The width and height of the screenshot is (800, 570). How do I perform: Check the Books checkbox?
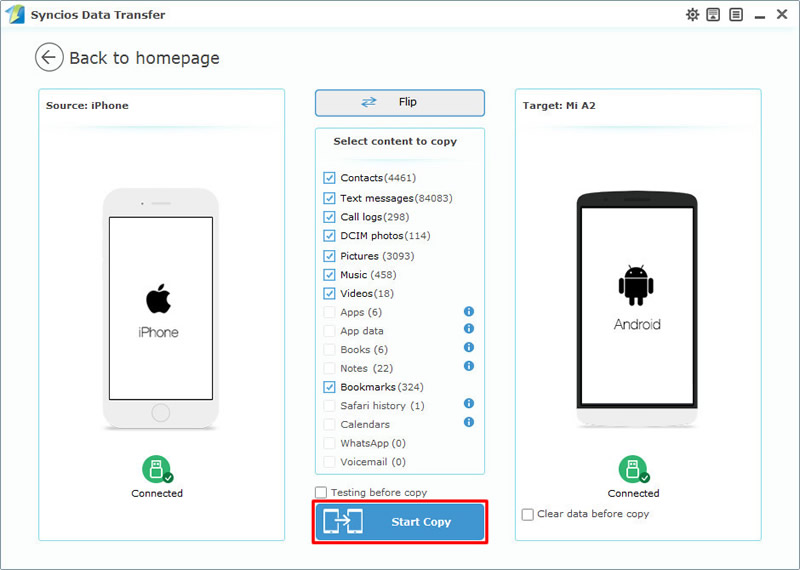[x=329, y=350]
